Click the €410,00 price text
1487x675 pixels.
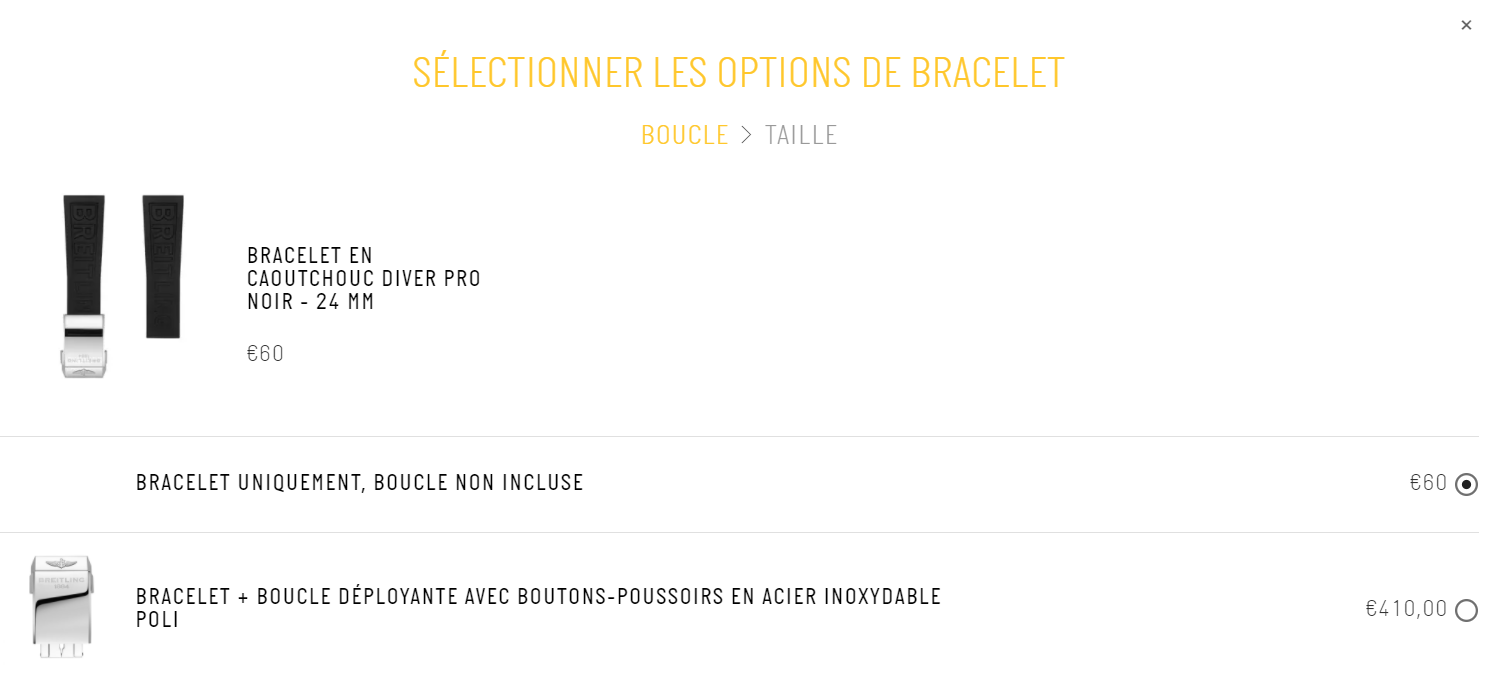click(x=1407, y=609)
